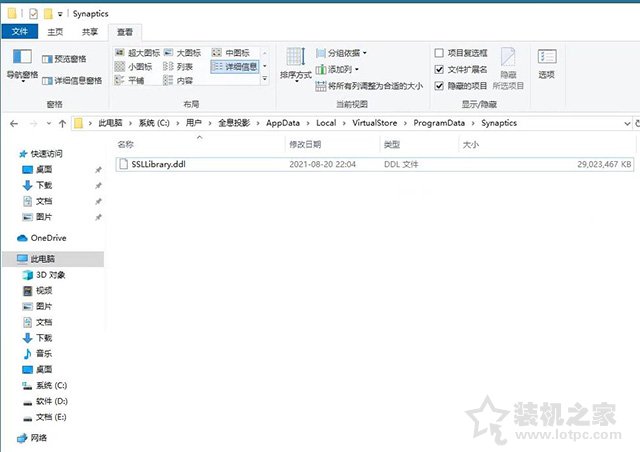The width and height of the screenshot is (640, 452).
Task: Choose 中图标 layout
Action: tap(231, 53)
